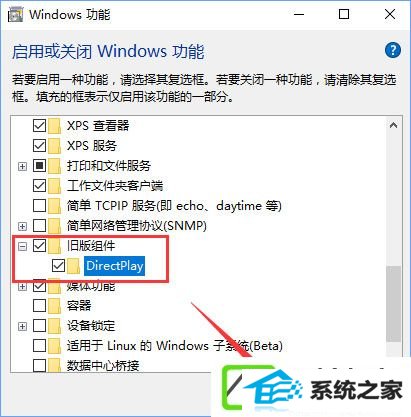
Task: Tick the 适用于 Linux 的 Windows 子系统 checkbox
Action: point(39,346)
